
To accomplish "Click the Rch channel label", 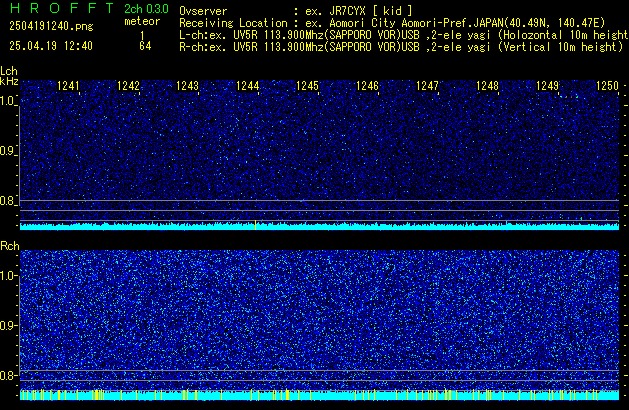I will click(x=10, y=246).
